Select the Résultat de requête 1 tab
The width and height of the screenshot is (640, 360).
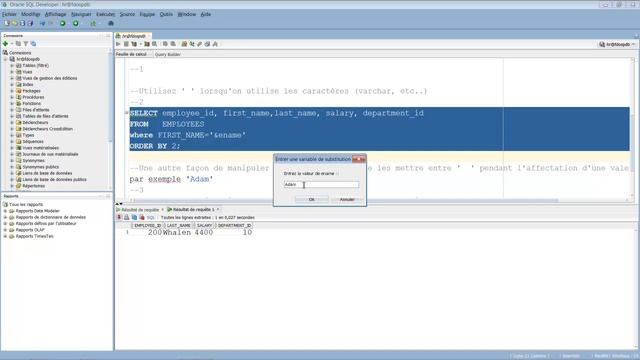click(193, 210)
